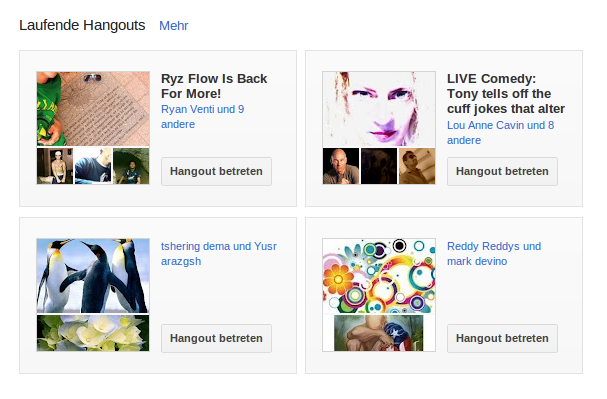607x399 pixels.
Task: Join the LIVE Comedy hangout
Action: pos(502,171)
